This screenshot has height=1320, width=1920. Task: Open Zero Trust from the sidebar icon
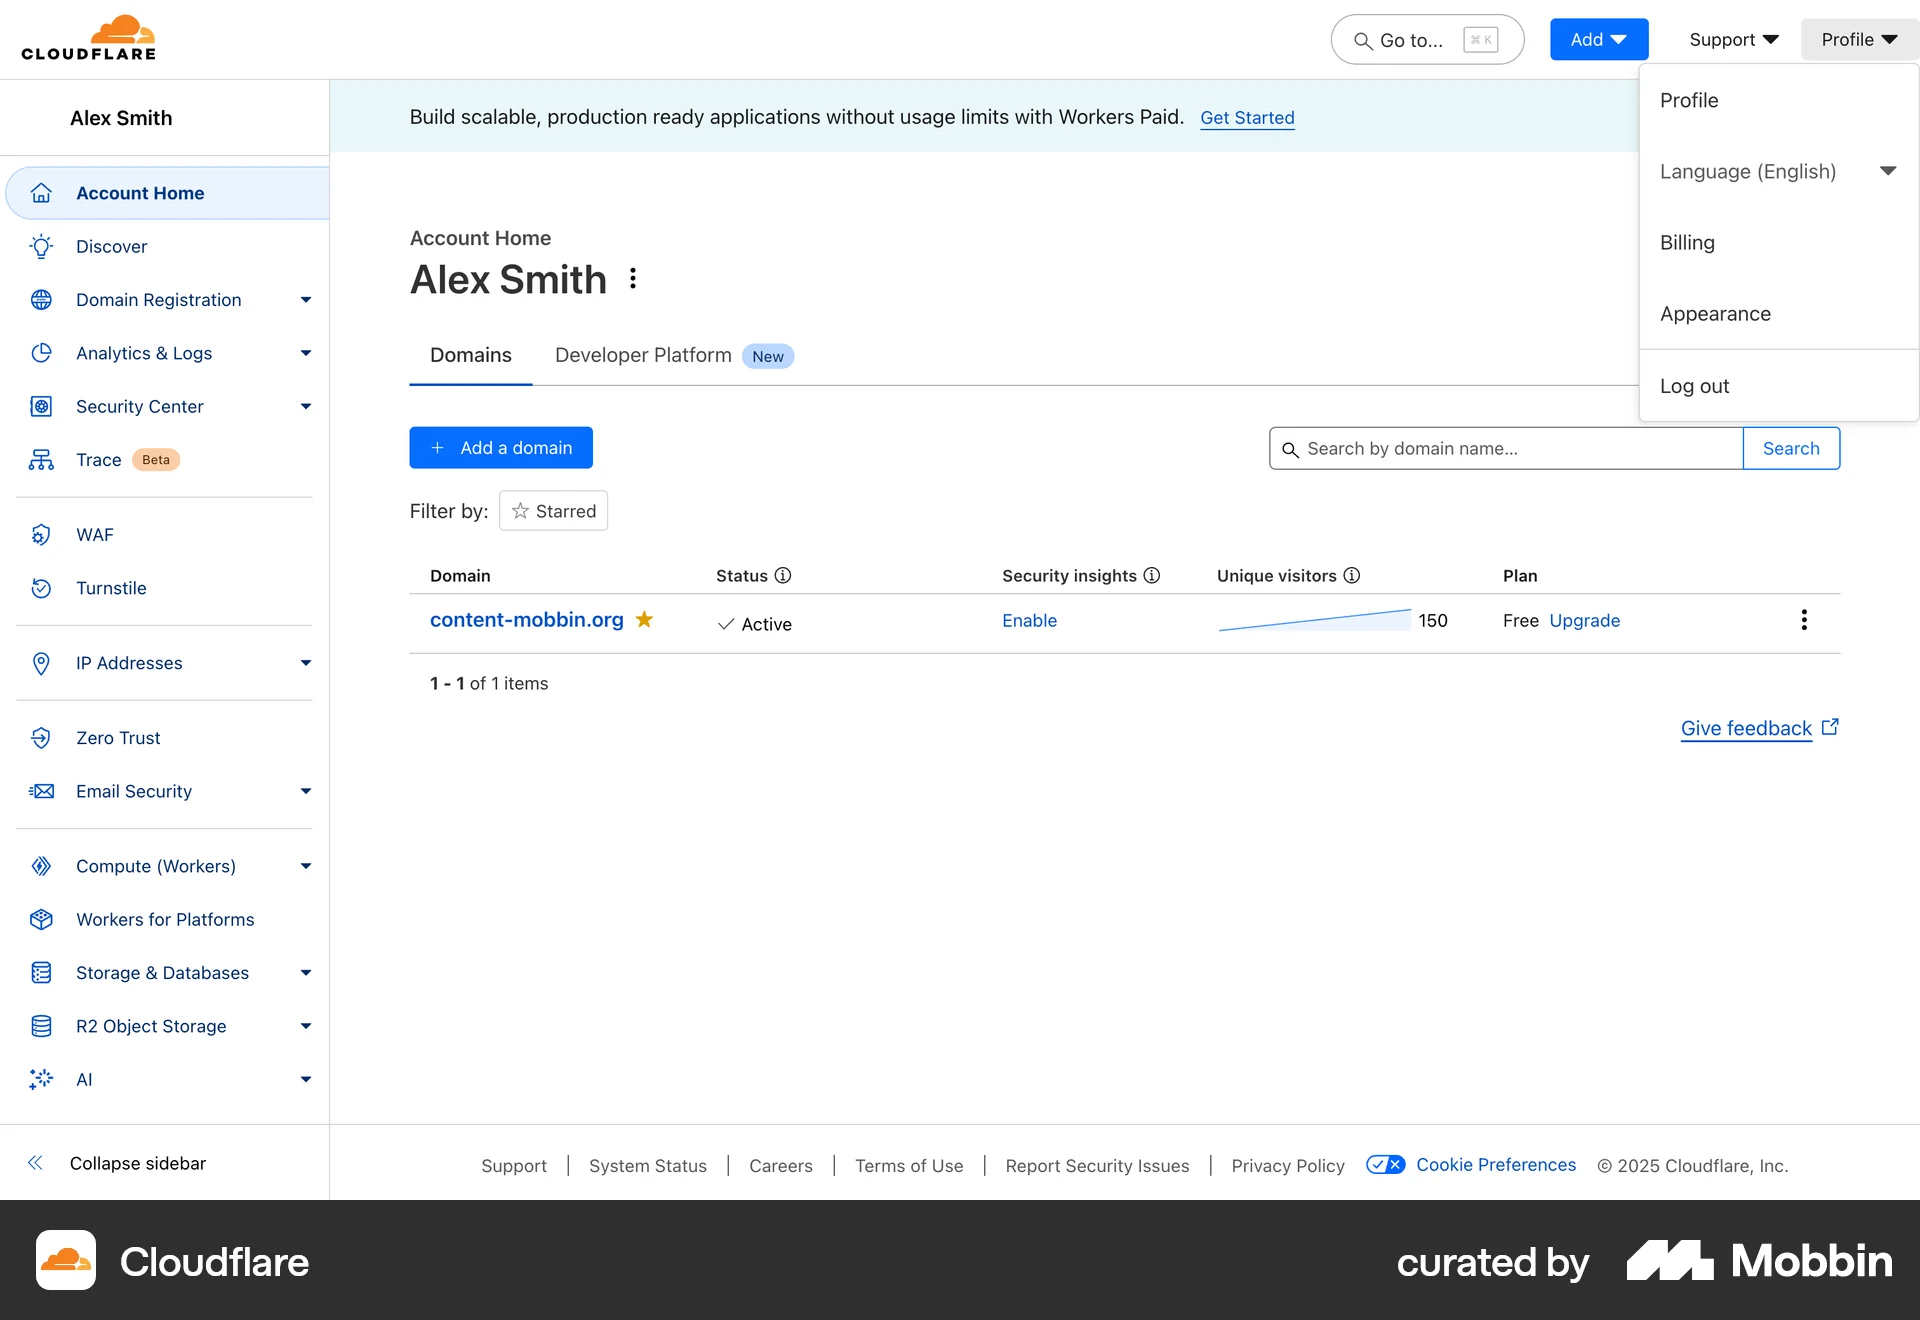[x=41, y=737]
